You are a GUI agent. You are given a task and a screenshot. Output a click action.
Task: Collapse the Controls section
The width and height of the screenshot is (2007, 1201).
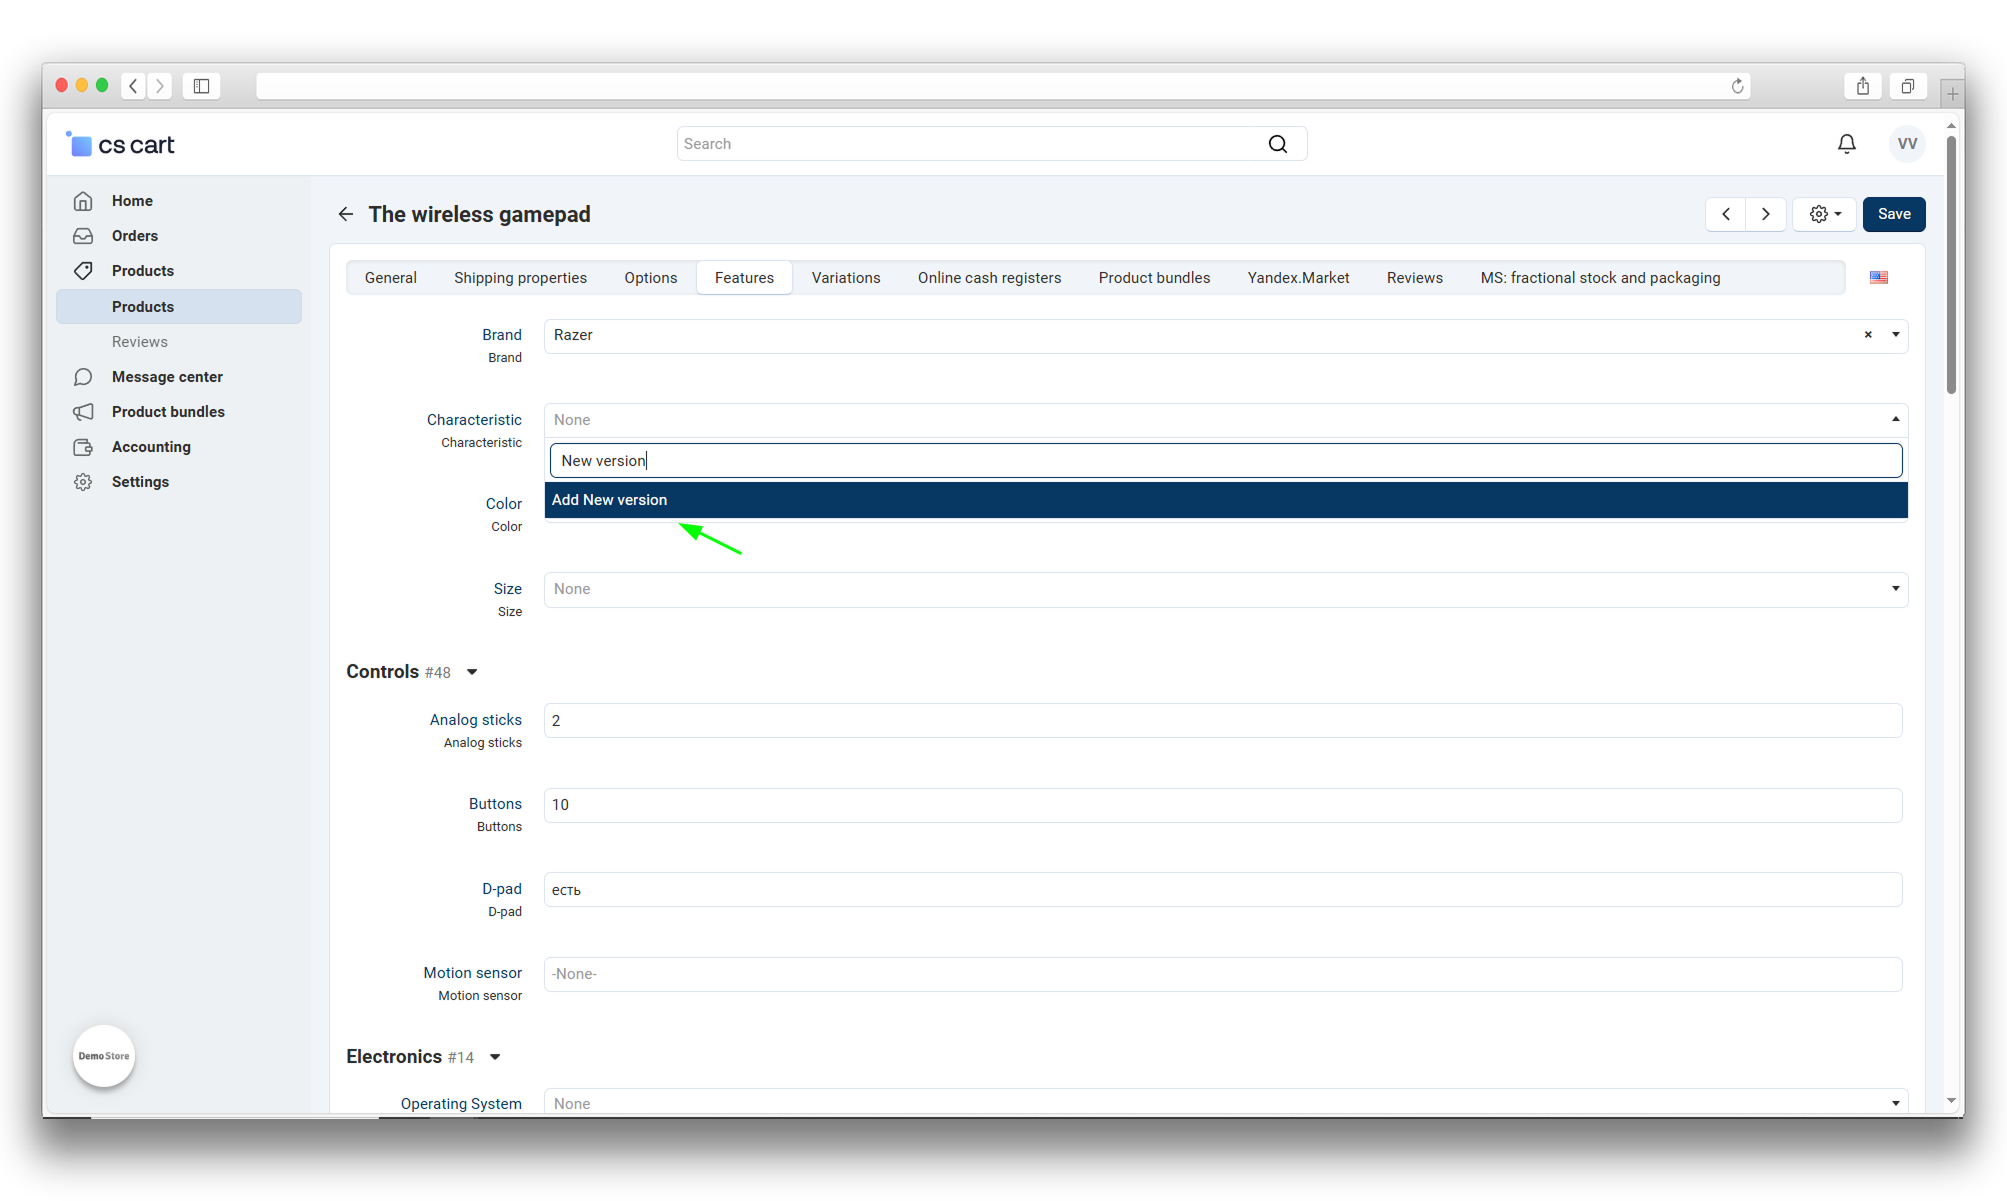pos(472,672)
